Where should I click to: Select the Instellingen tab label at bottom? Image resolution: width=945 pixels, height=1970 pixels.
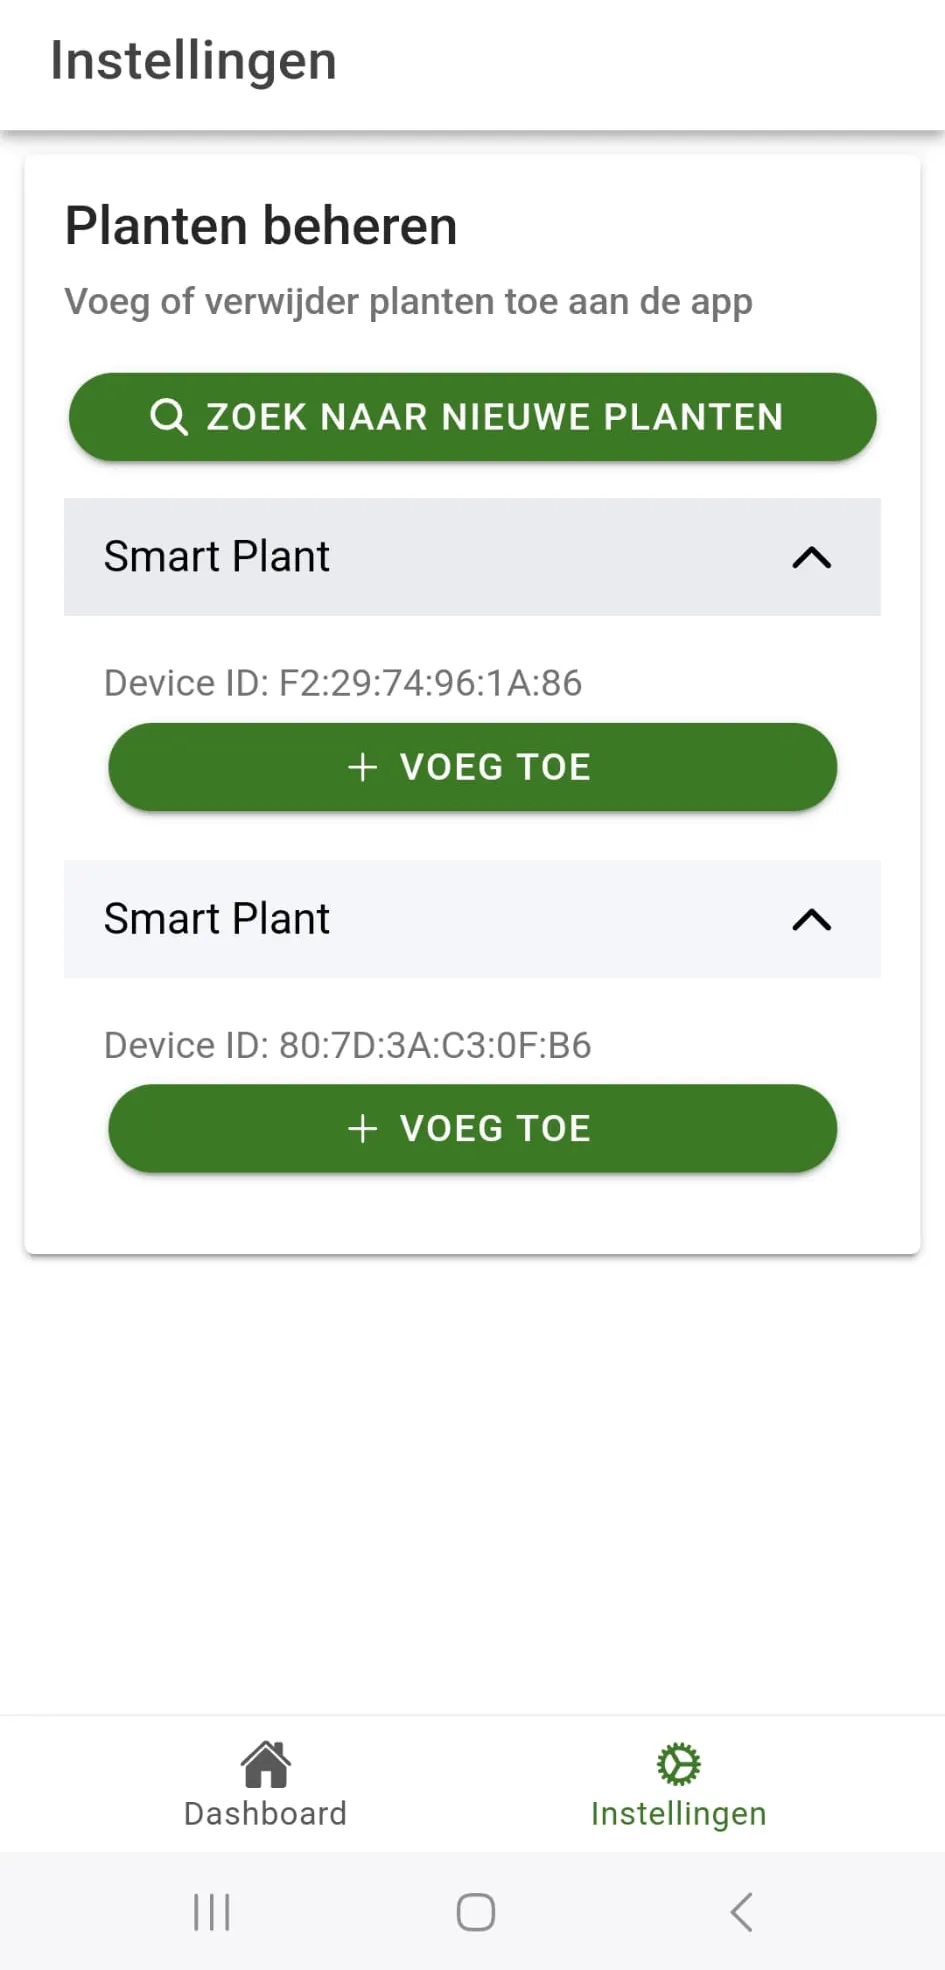[678, 1814]
